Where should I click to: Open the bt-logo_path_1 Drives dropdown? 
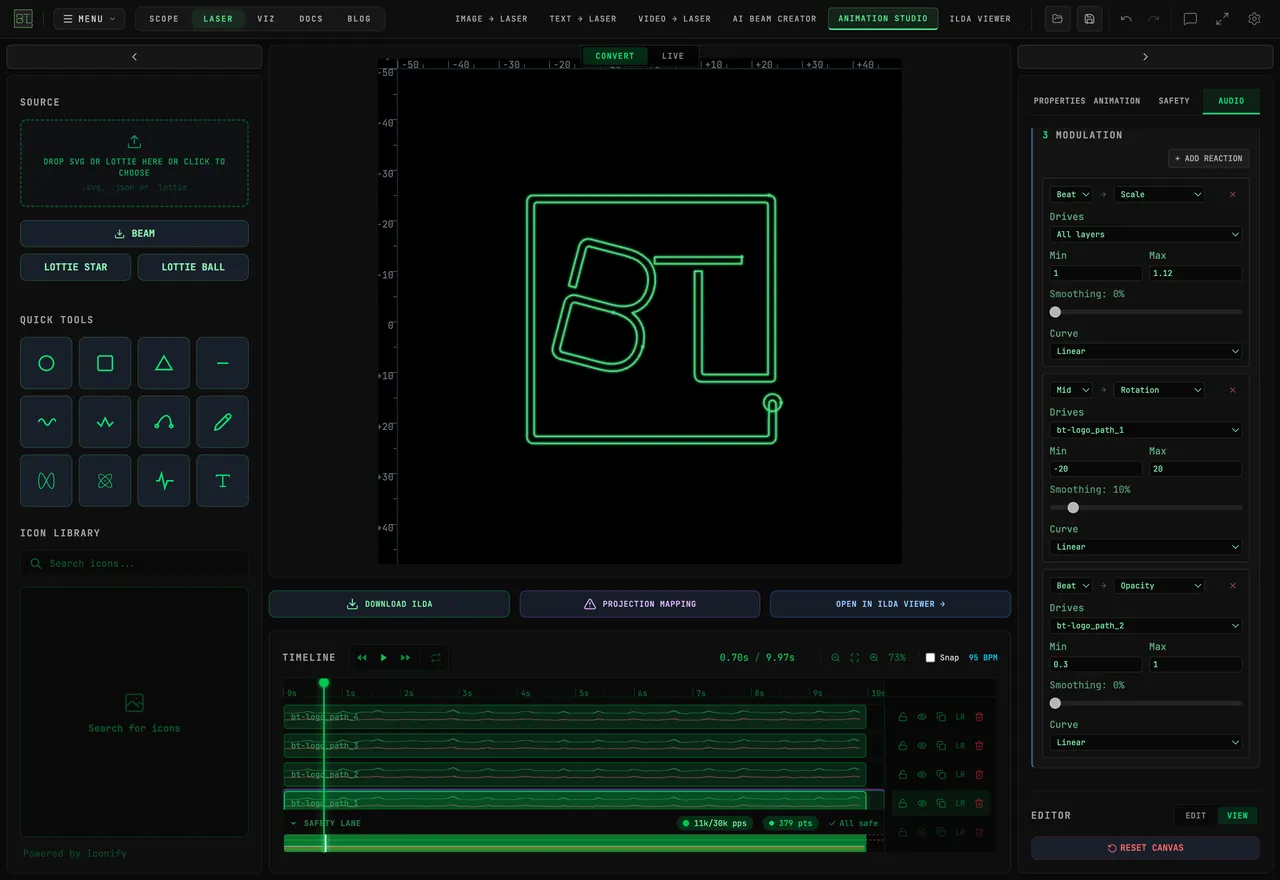pos(1146,430)
